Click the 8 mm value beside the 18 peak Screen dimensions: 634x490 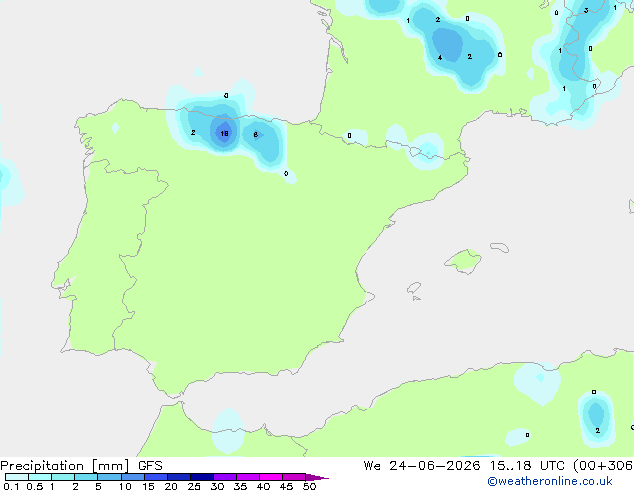pyautogui.click(x=256, y=135)
